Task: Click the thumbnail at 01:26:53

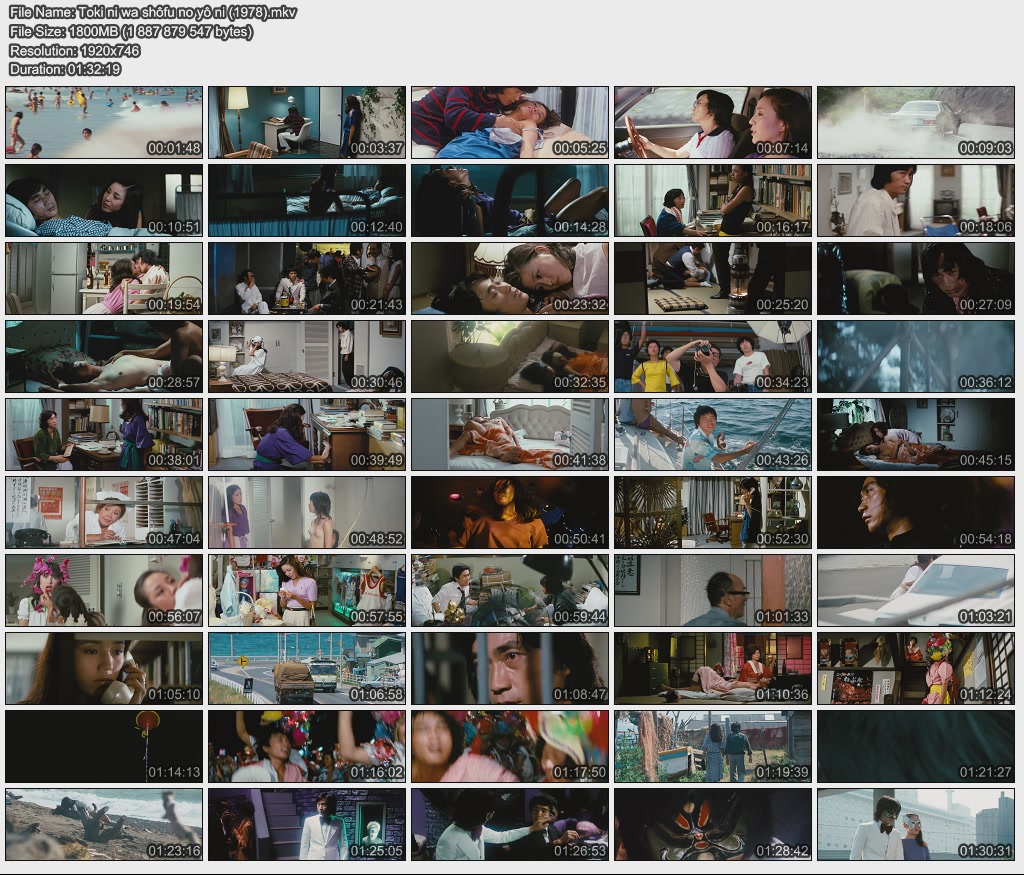Action: pos(510,824)
